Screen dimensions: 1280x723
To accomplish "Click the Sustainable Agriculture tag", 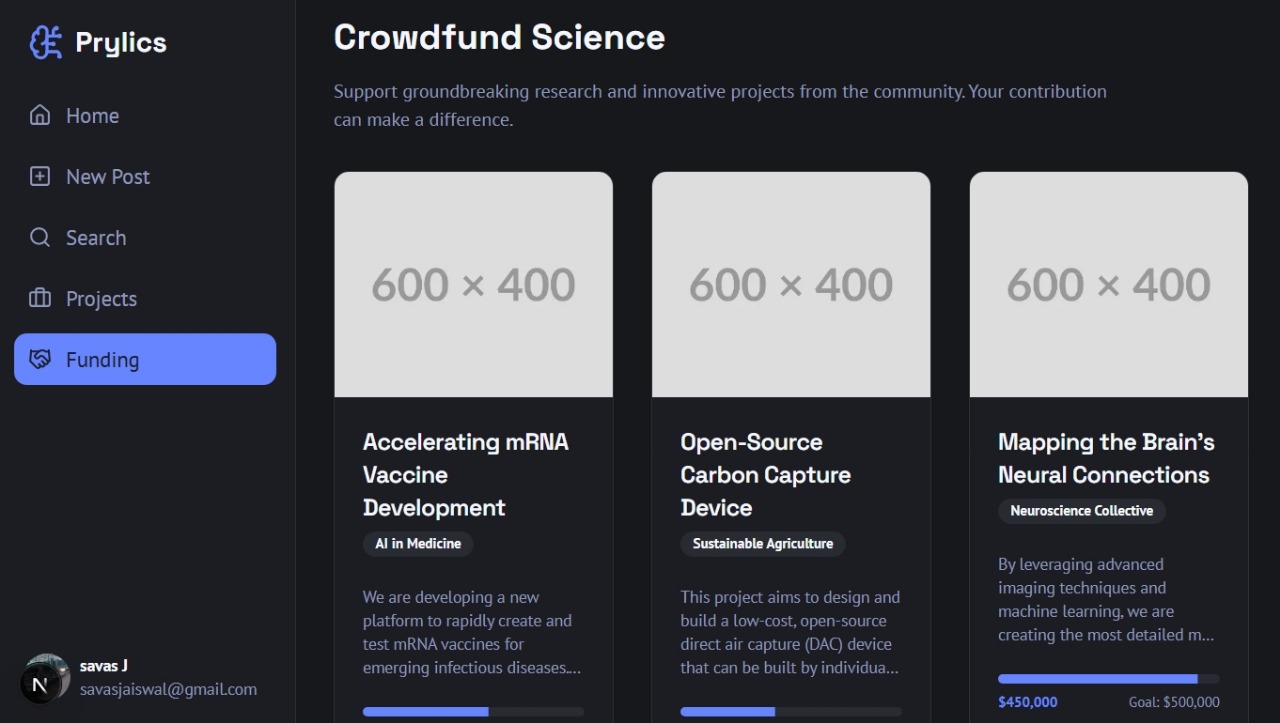I will click(763, 544).
